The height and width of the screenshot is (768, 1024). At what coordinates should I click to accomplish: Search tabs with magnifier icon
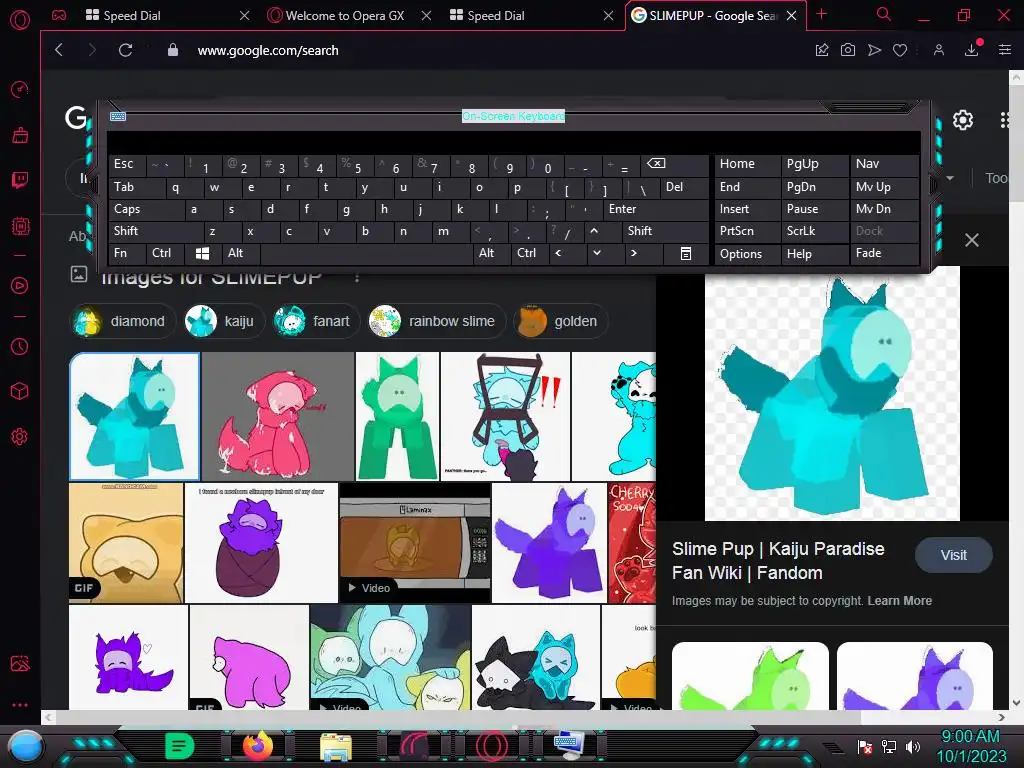coord(884,14)
